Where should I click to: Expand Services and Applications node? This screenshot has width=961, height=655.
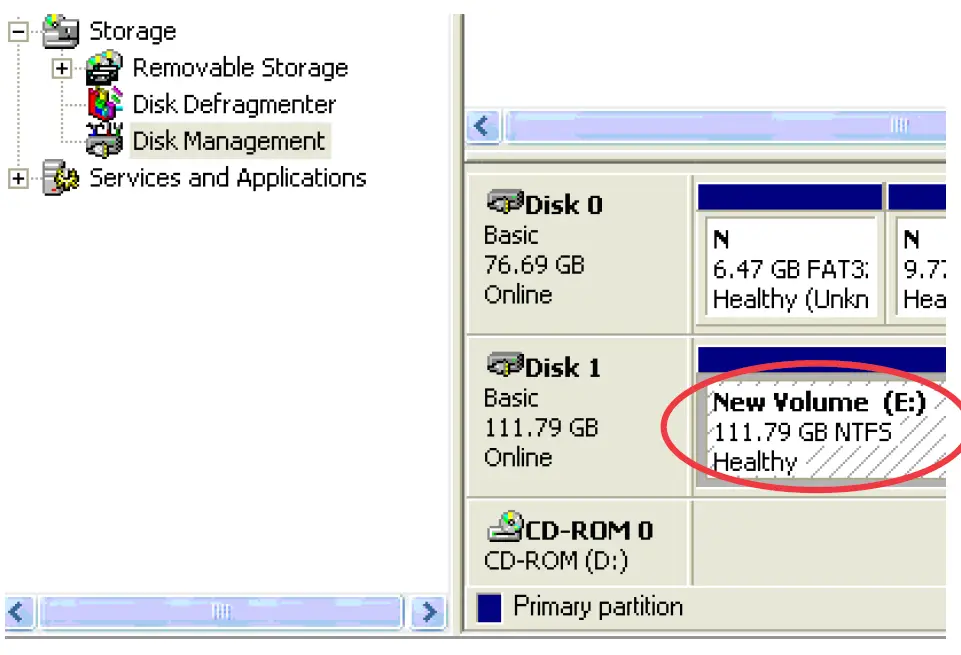17,178
